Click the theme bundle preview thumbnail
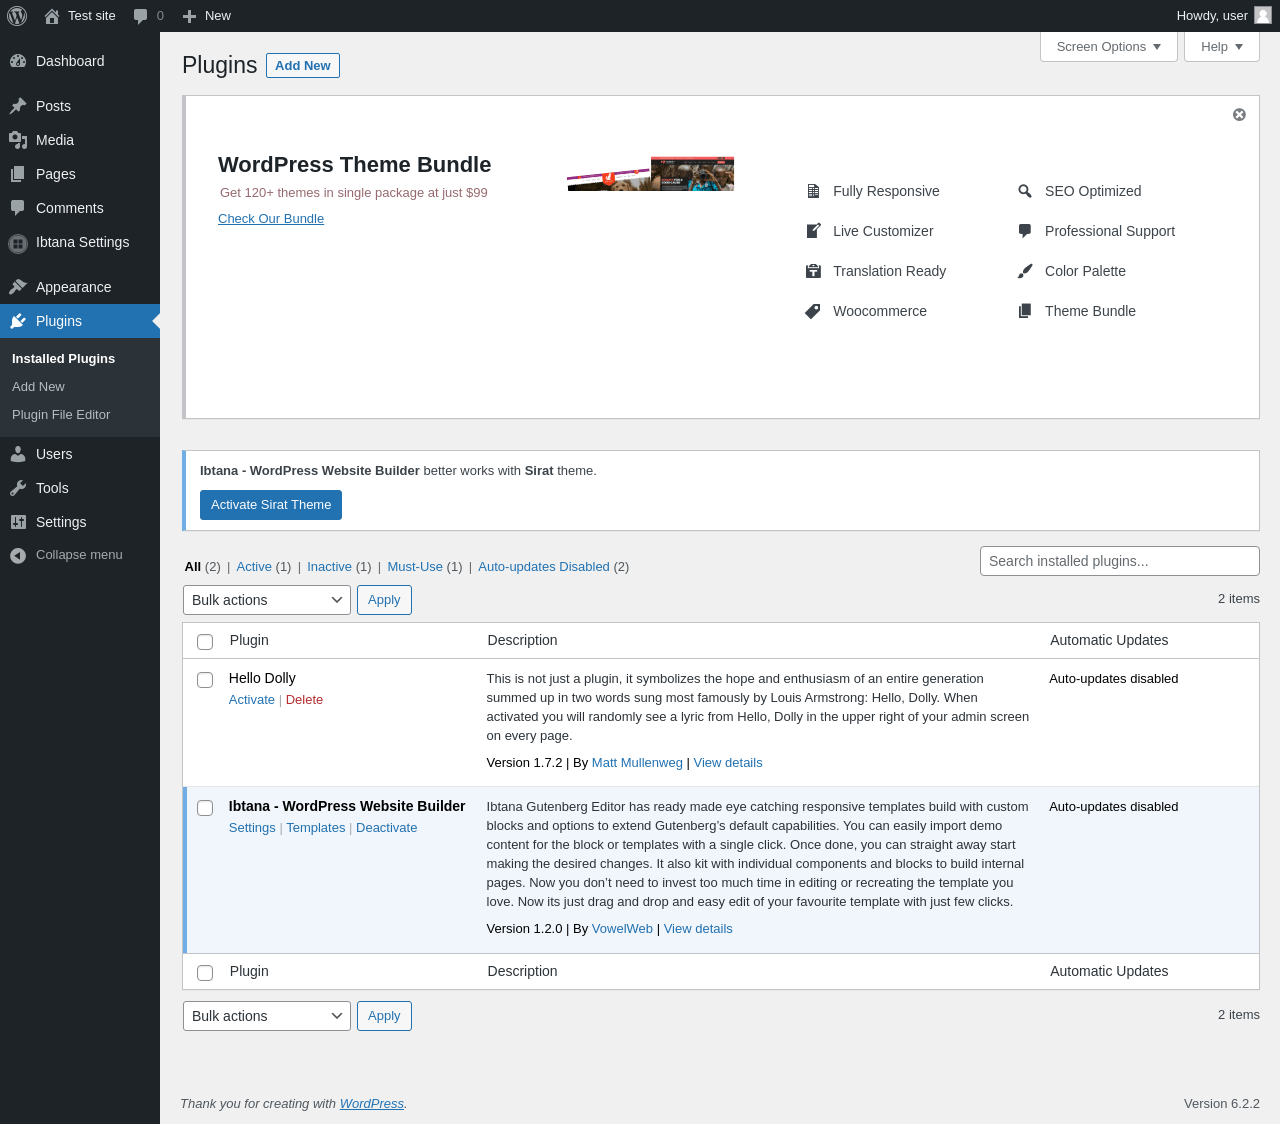 click(x=651, y=173)
